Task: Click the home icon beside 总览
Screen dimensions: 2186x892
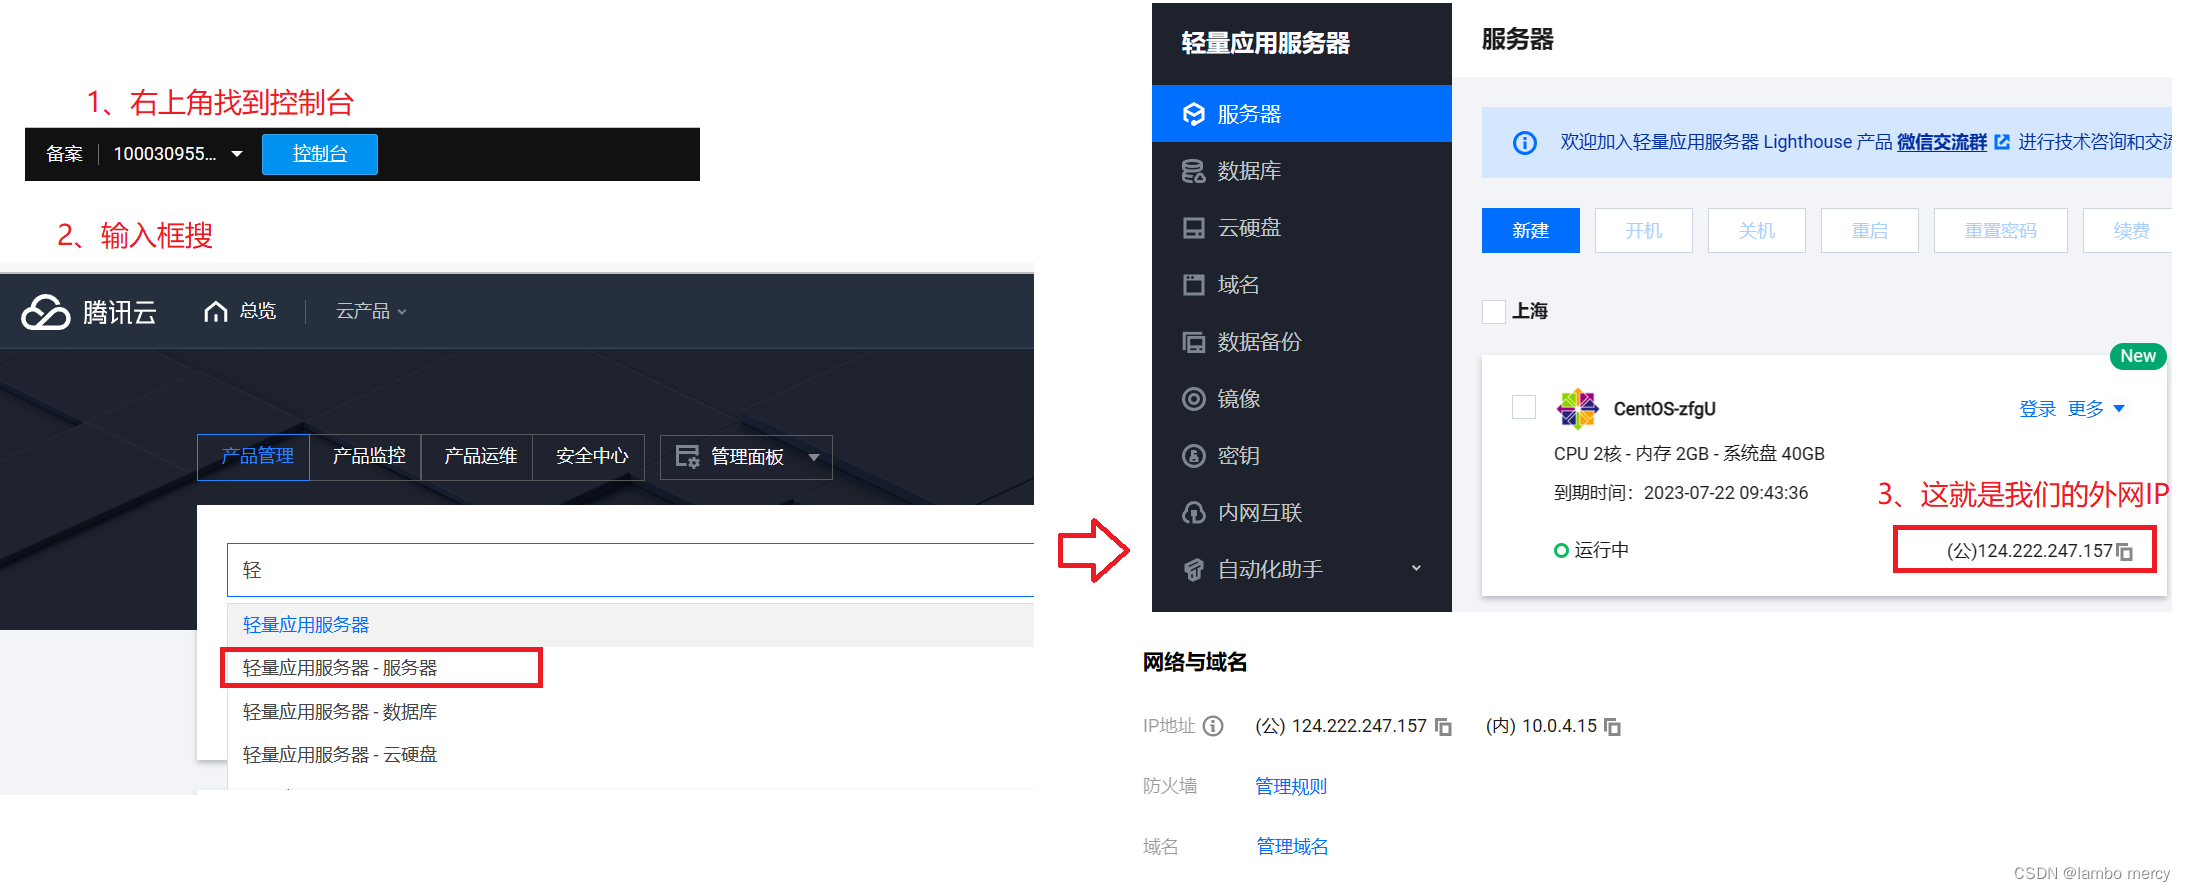Action: [215, 312]
